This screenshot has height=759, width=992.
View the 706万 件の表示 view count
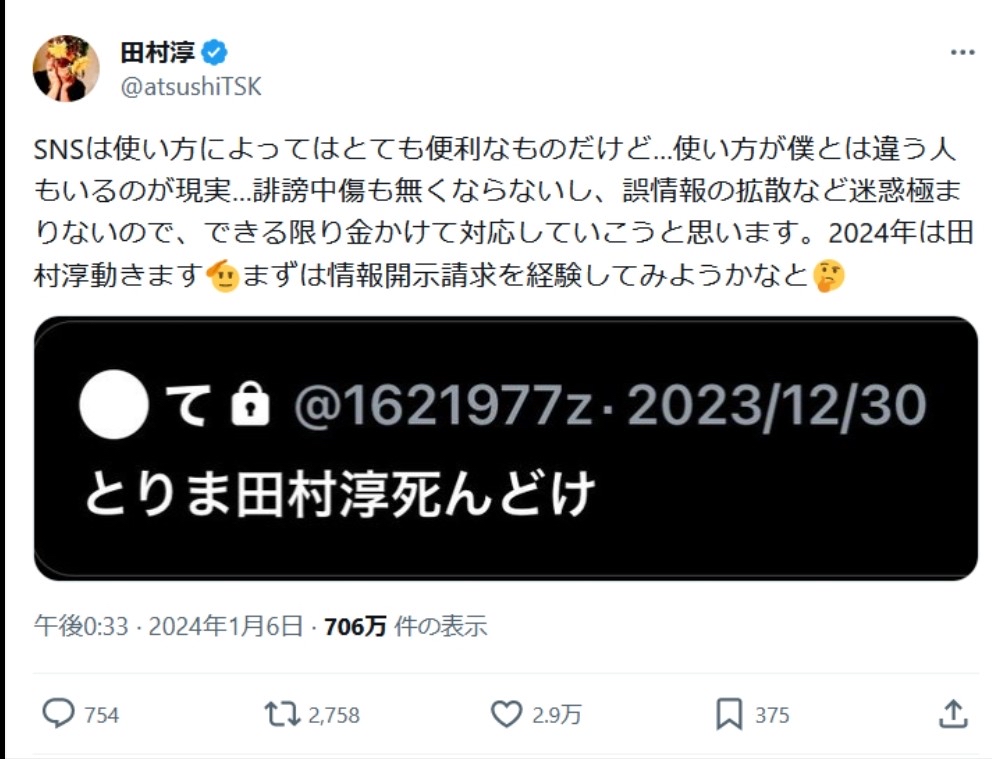tap(406, 626)
